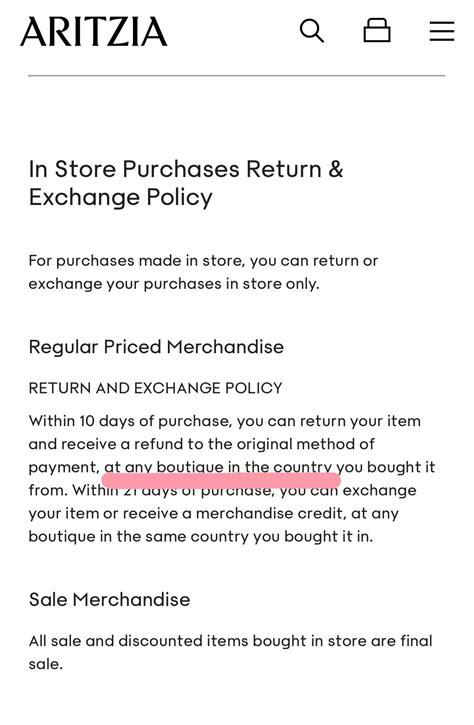
Task: Click the final word 'sale.' at the bottom
Action: [45, 664]
